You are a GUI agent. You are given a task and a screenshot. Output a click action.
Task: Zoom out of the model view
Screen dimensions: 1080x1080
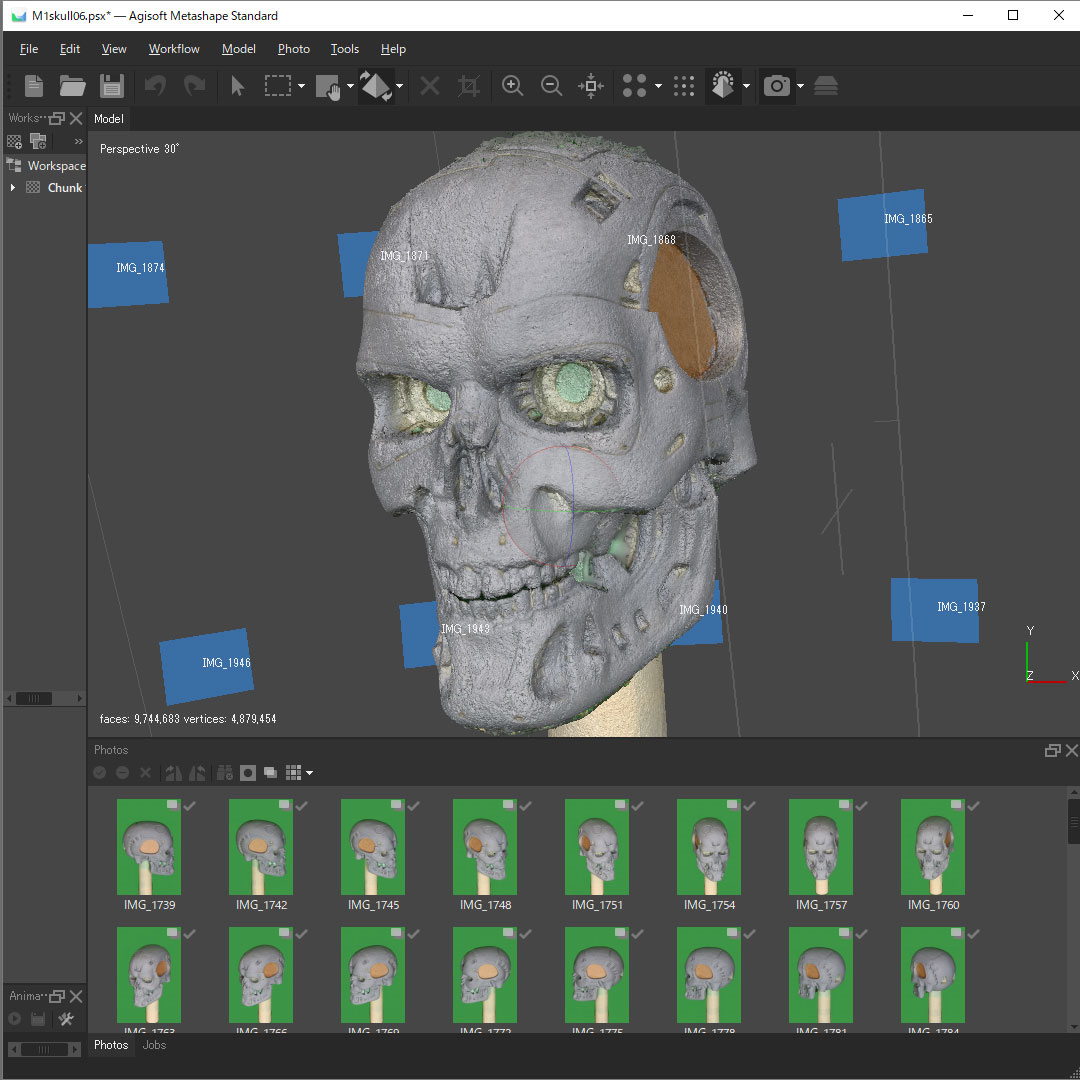552,86
